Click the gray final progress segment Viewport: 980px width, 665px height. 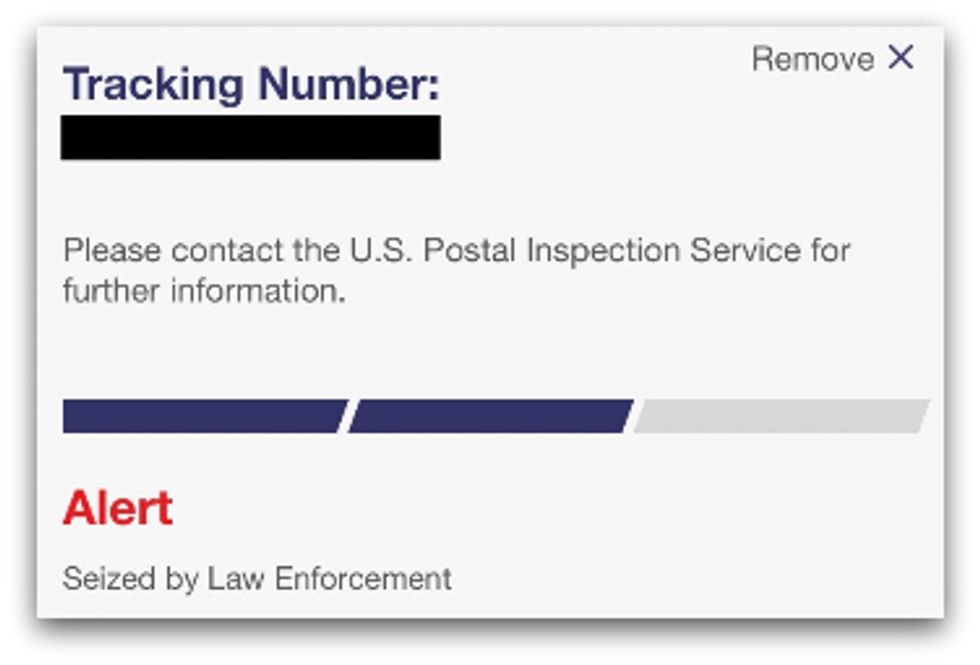click(781, 416)
